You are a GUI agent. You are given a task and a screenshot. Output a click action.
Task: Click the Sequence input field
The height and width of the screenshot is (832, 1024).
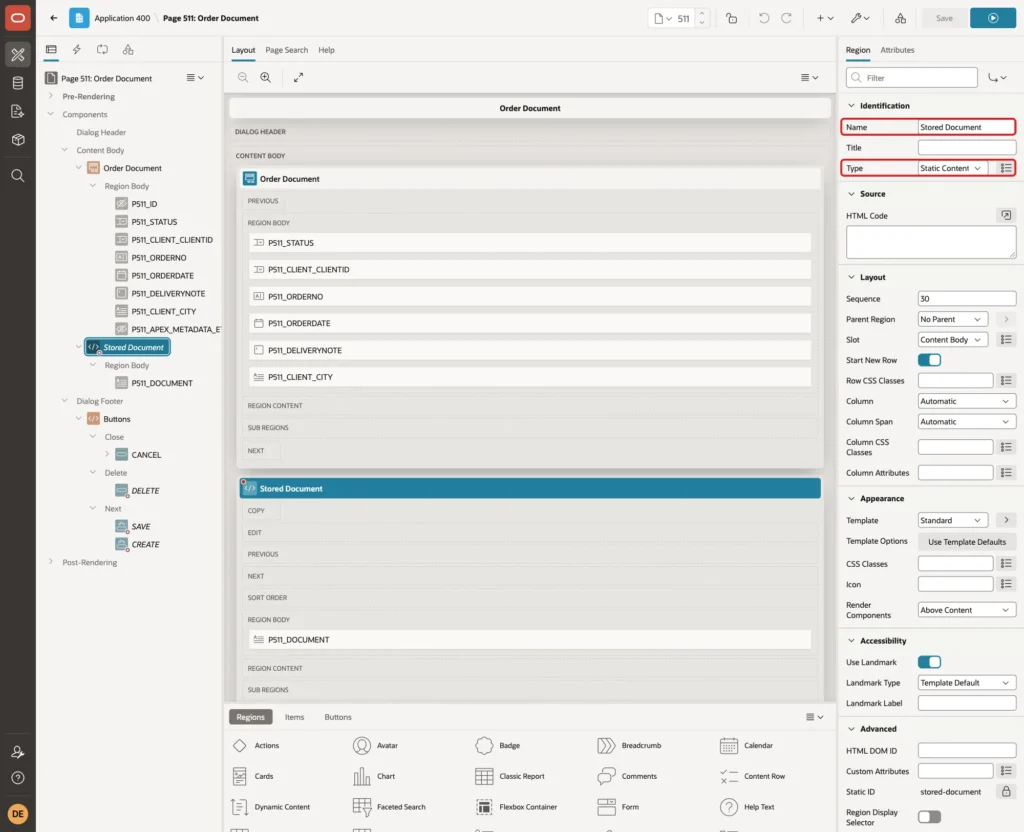[x=967, y=299]
